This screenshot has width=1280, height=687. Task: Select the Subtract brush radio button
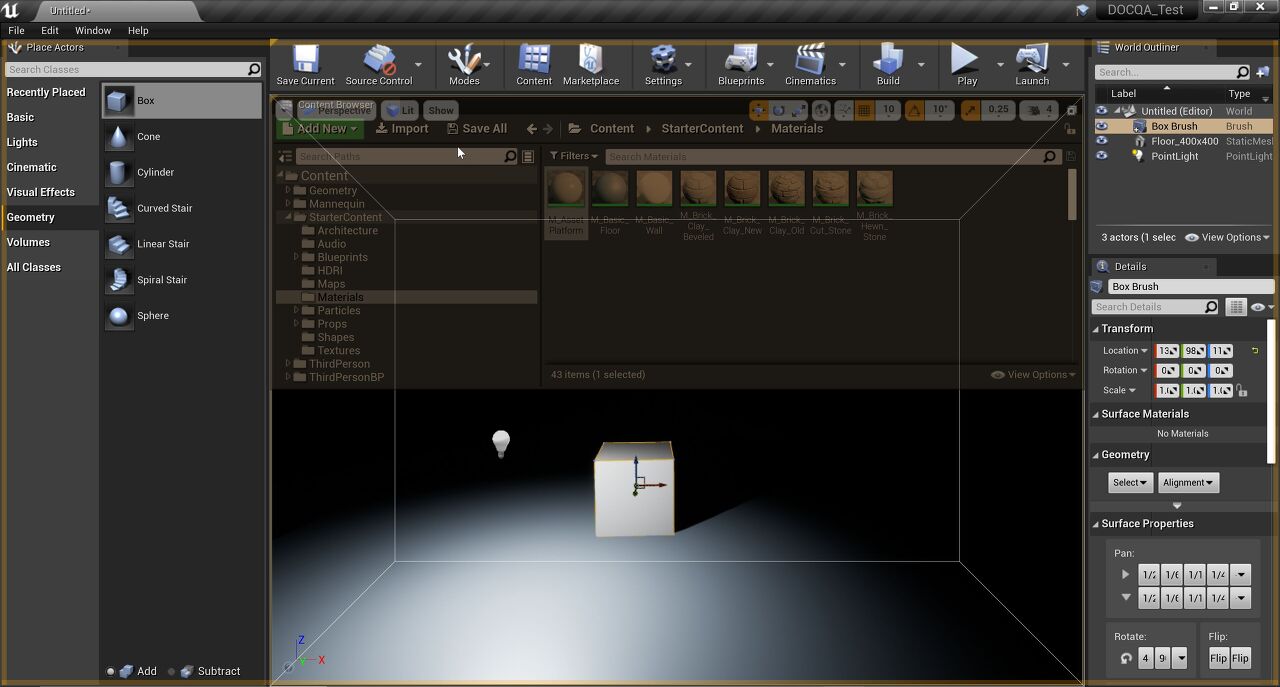(171, 672)
